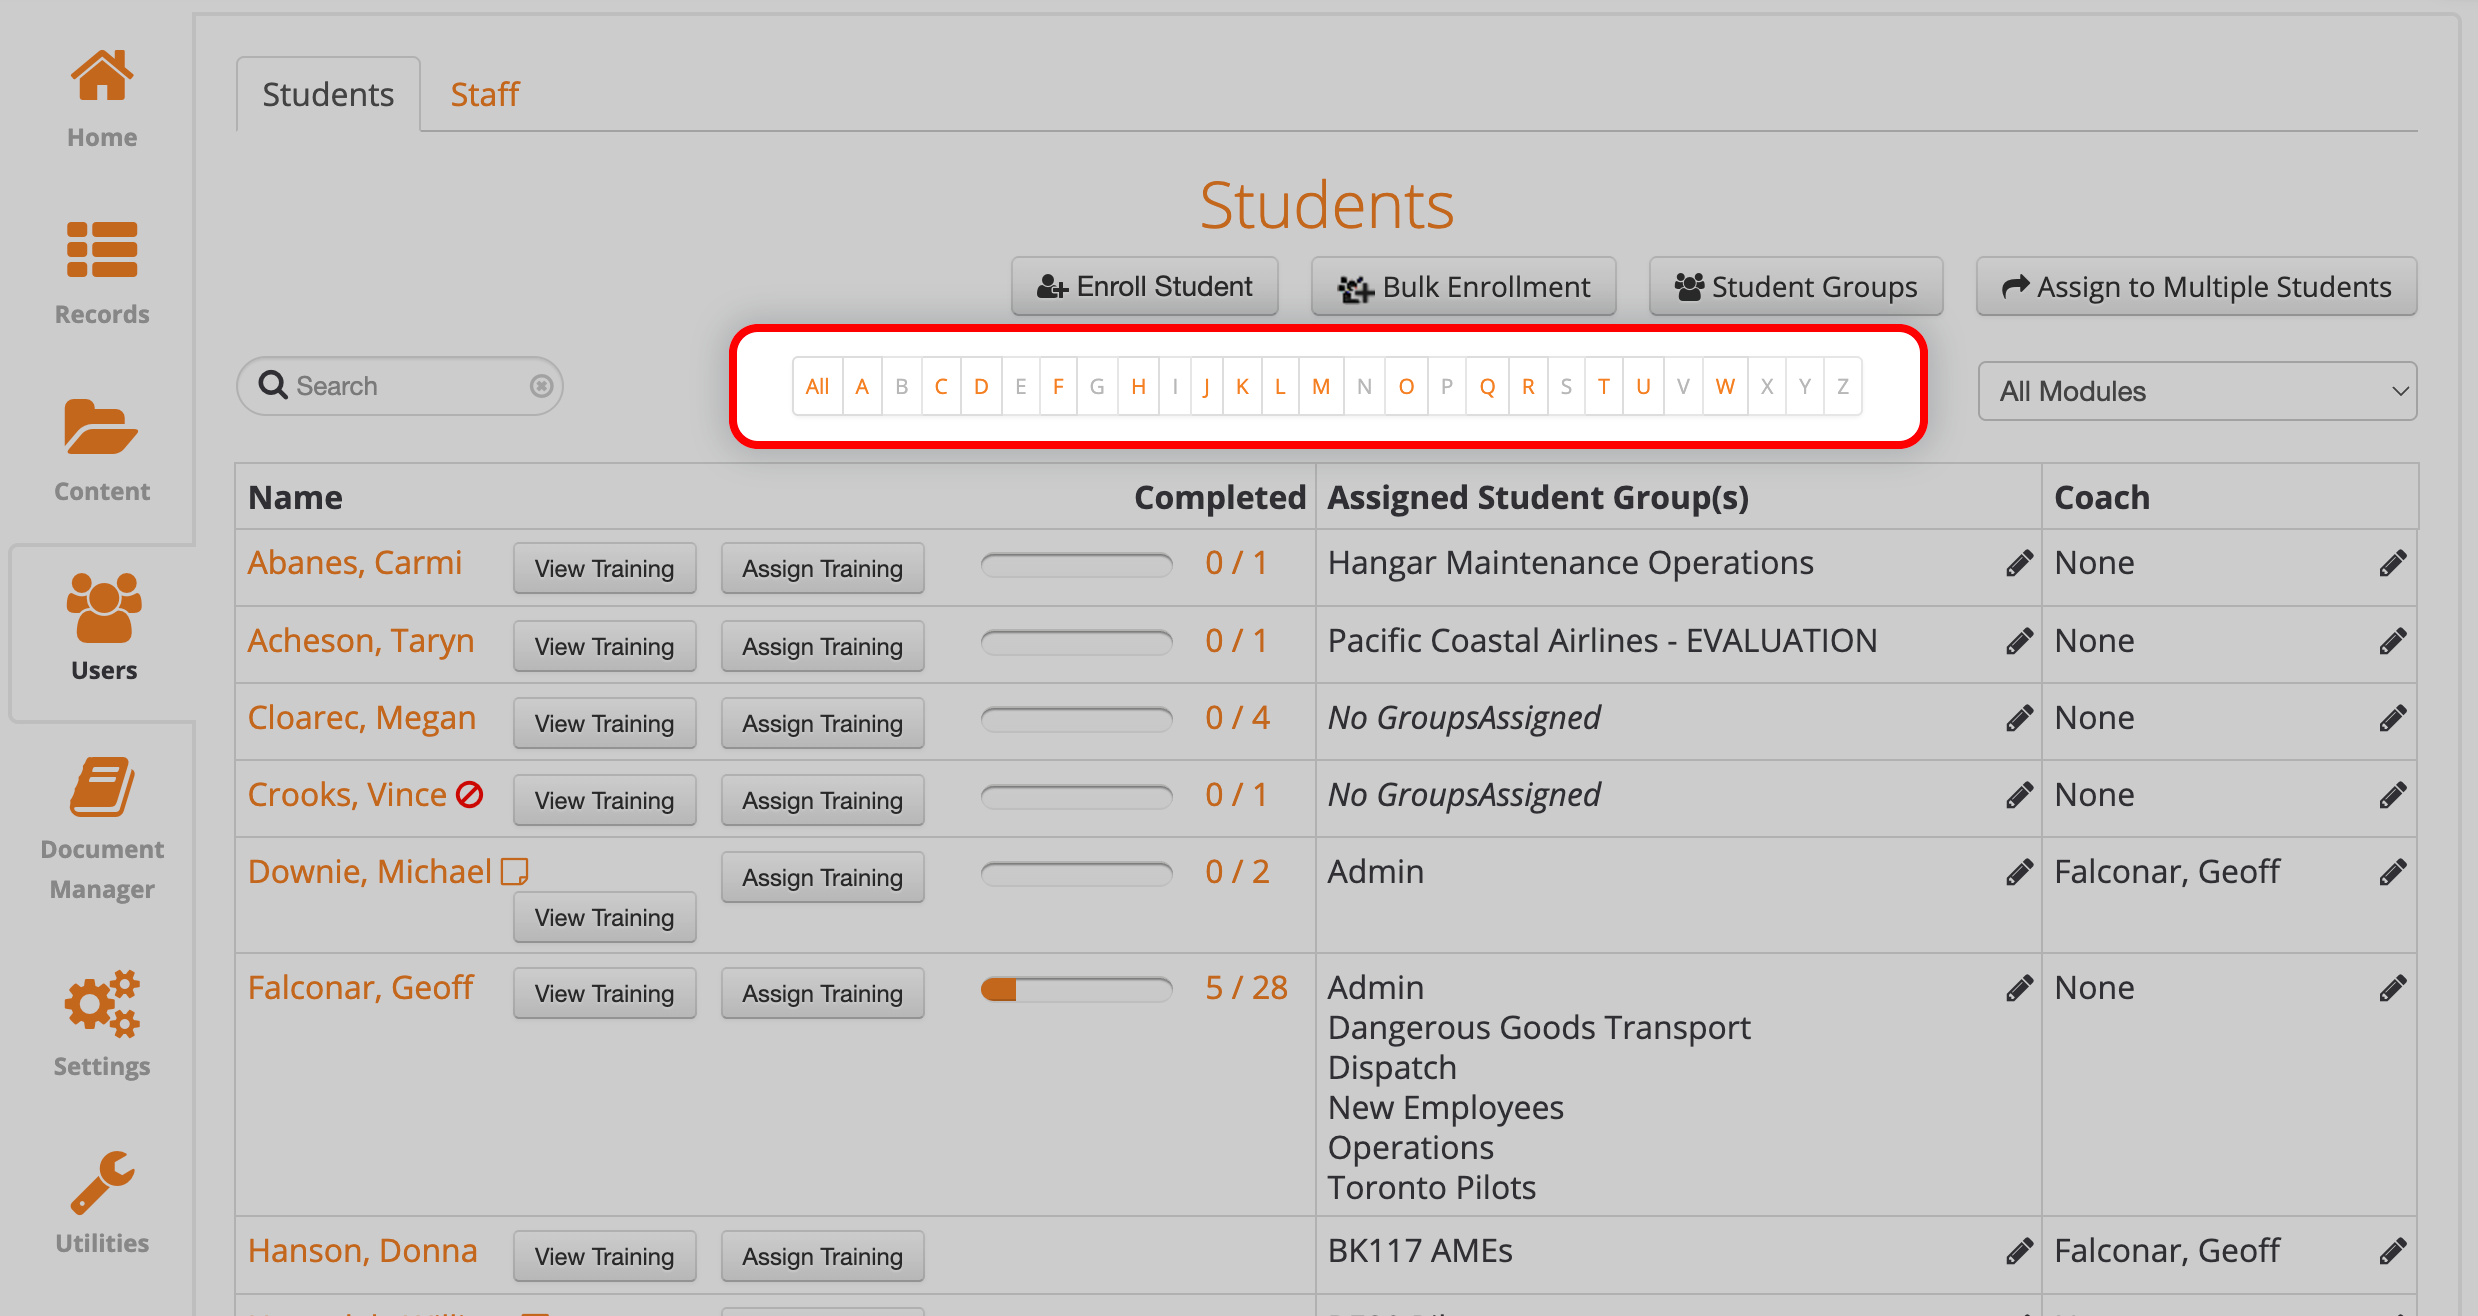
Task: Open Falconar, Geoff student profile link
Action: pos(360,988)
